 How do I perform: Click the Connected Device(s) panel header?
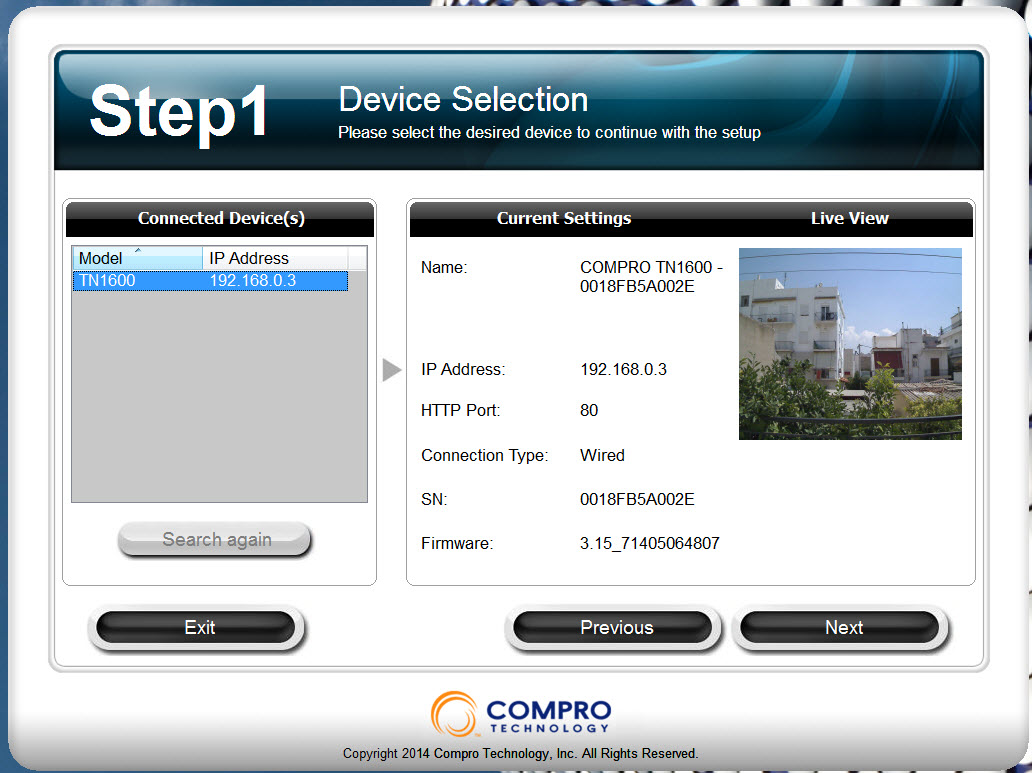click(x=220, y=218)
